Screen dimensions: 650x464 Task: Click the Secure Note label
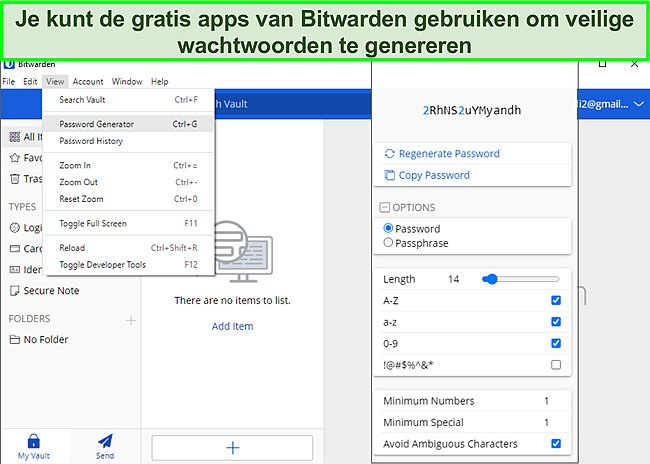click(x=51, y=291)
